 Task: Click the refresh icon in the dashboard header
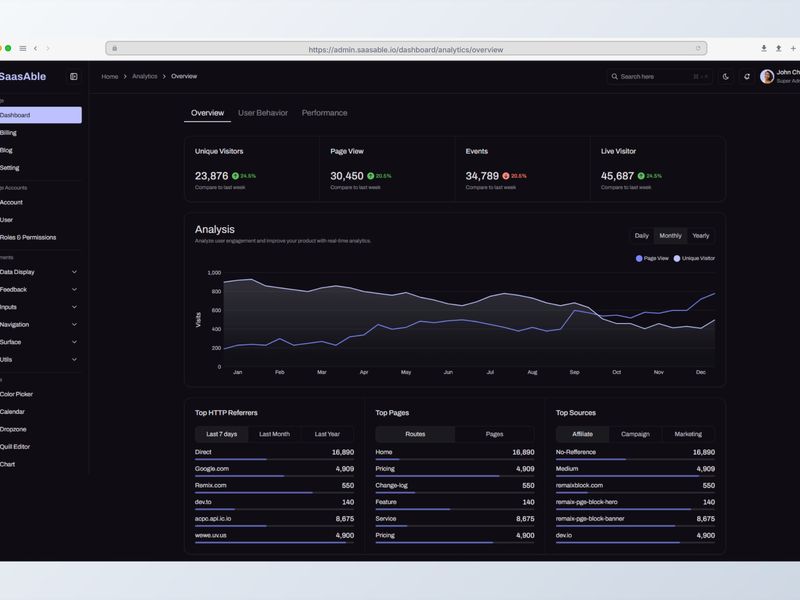[x=747, y=77]
